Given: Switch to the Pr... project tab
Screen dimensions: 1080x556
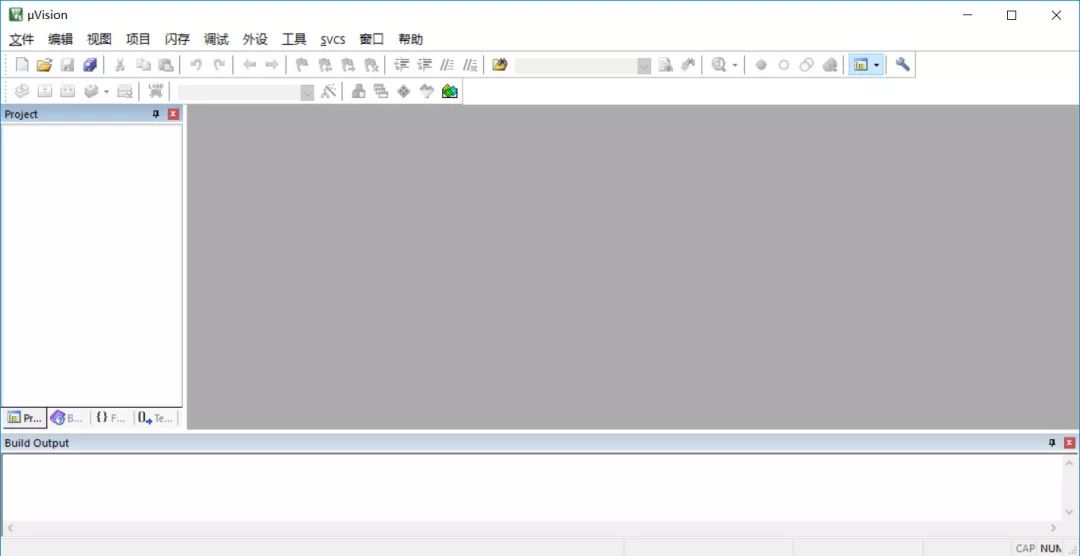Looking at the screenshot, I should click(x=25, y=418).
